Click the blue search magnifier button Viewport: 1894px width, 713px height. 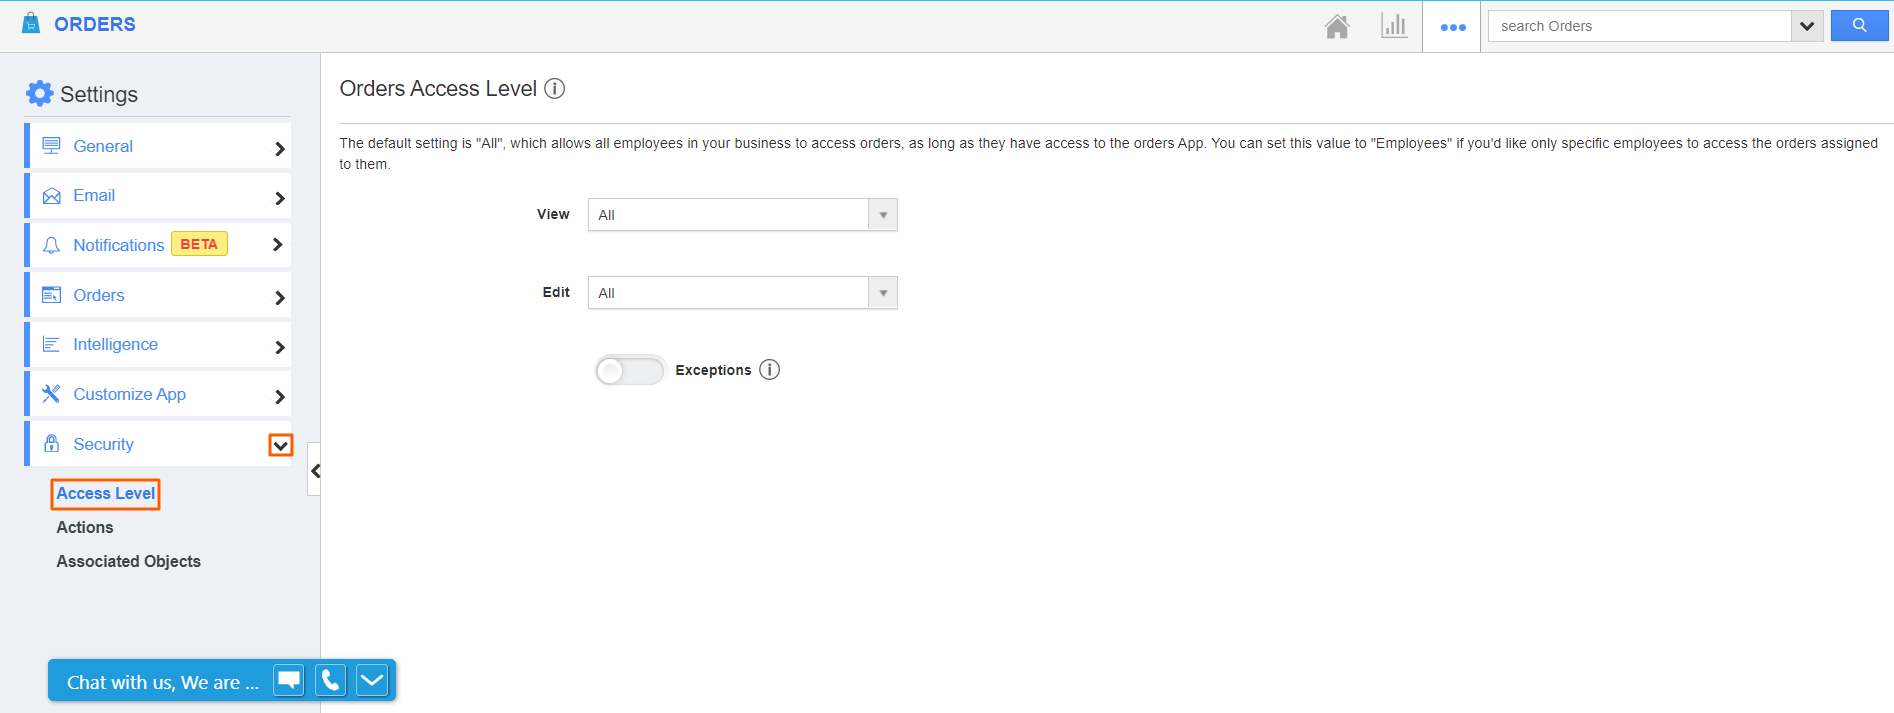click(1859, 26)
